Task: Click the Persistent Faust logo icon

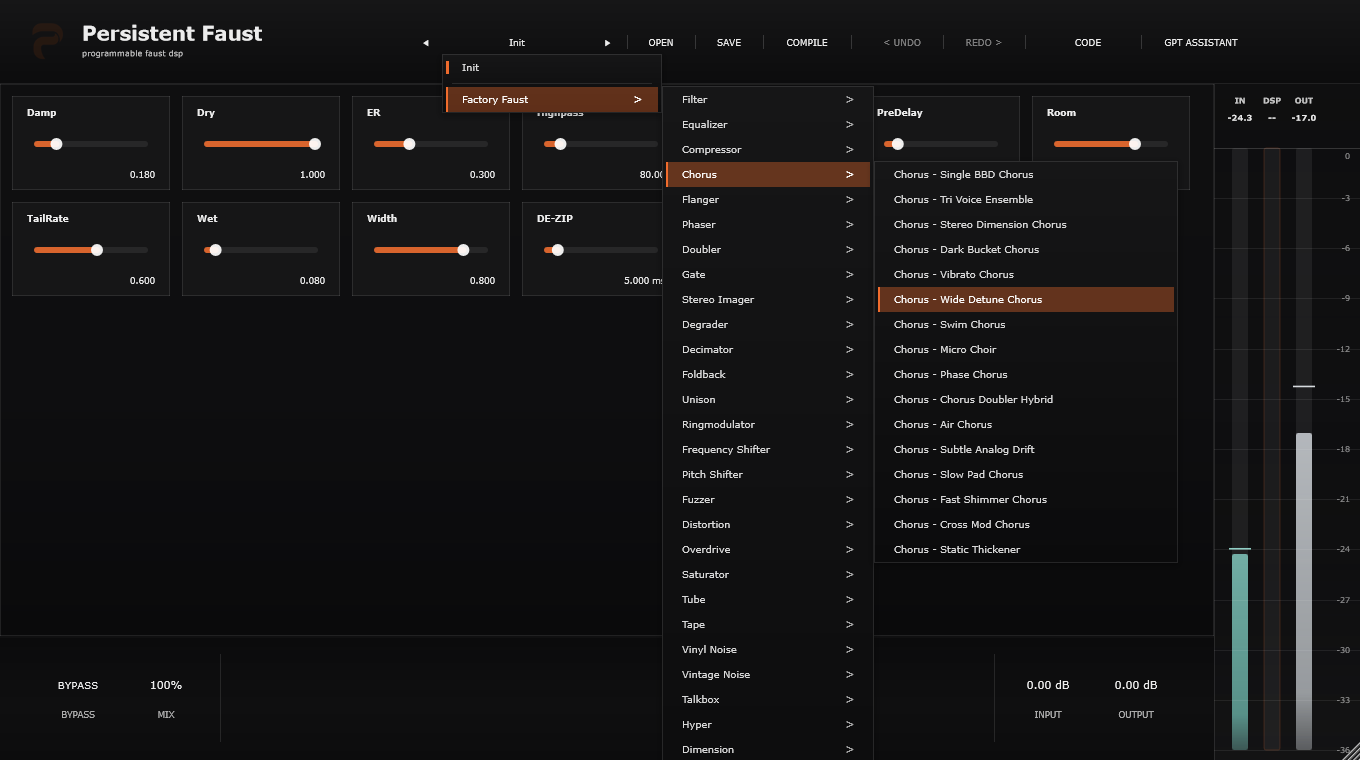Action: [47, 41]
